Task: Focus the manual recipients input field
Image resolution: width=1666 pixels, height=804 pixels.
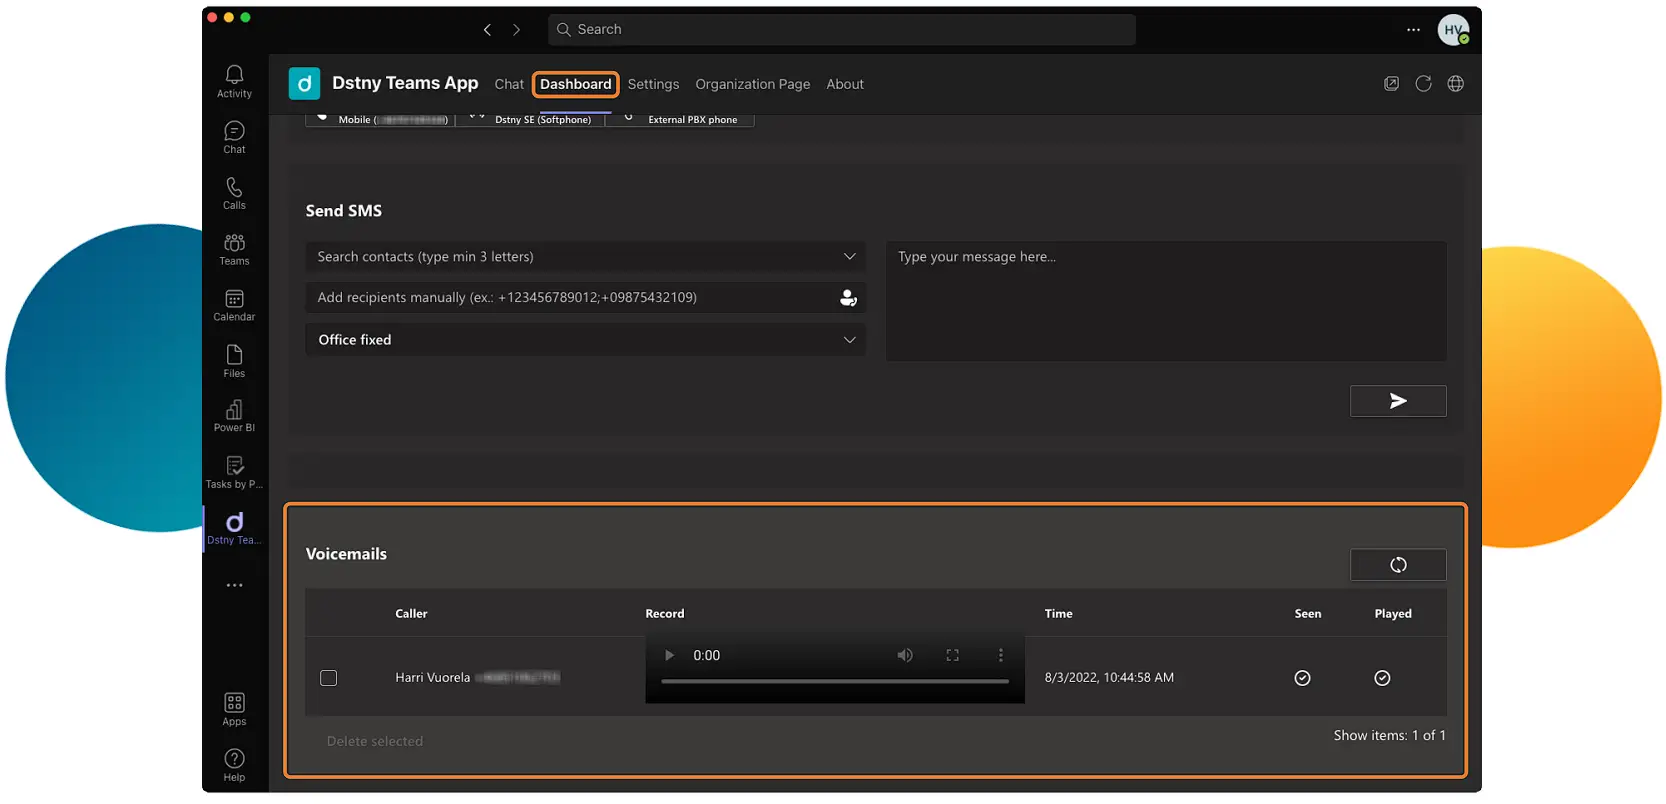Action: click(586, 298)
